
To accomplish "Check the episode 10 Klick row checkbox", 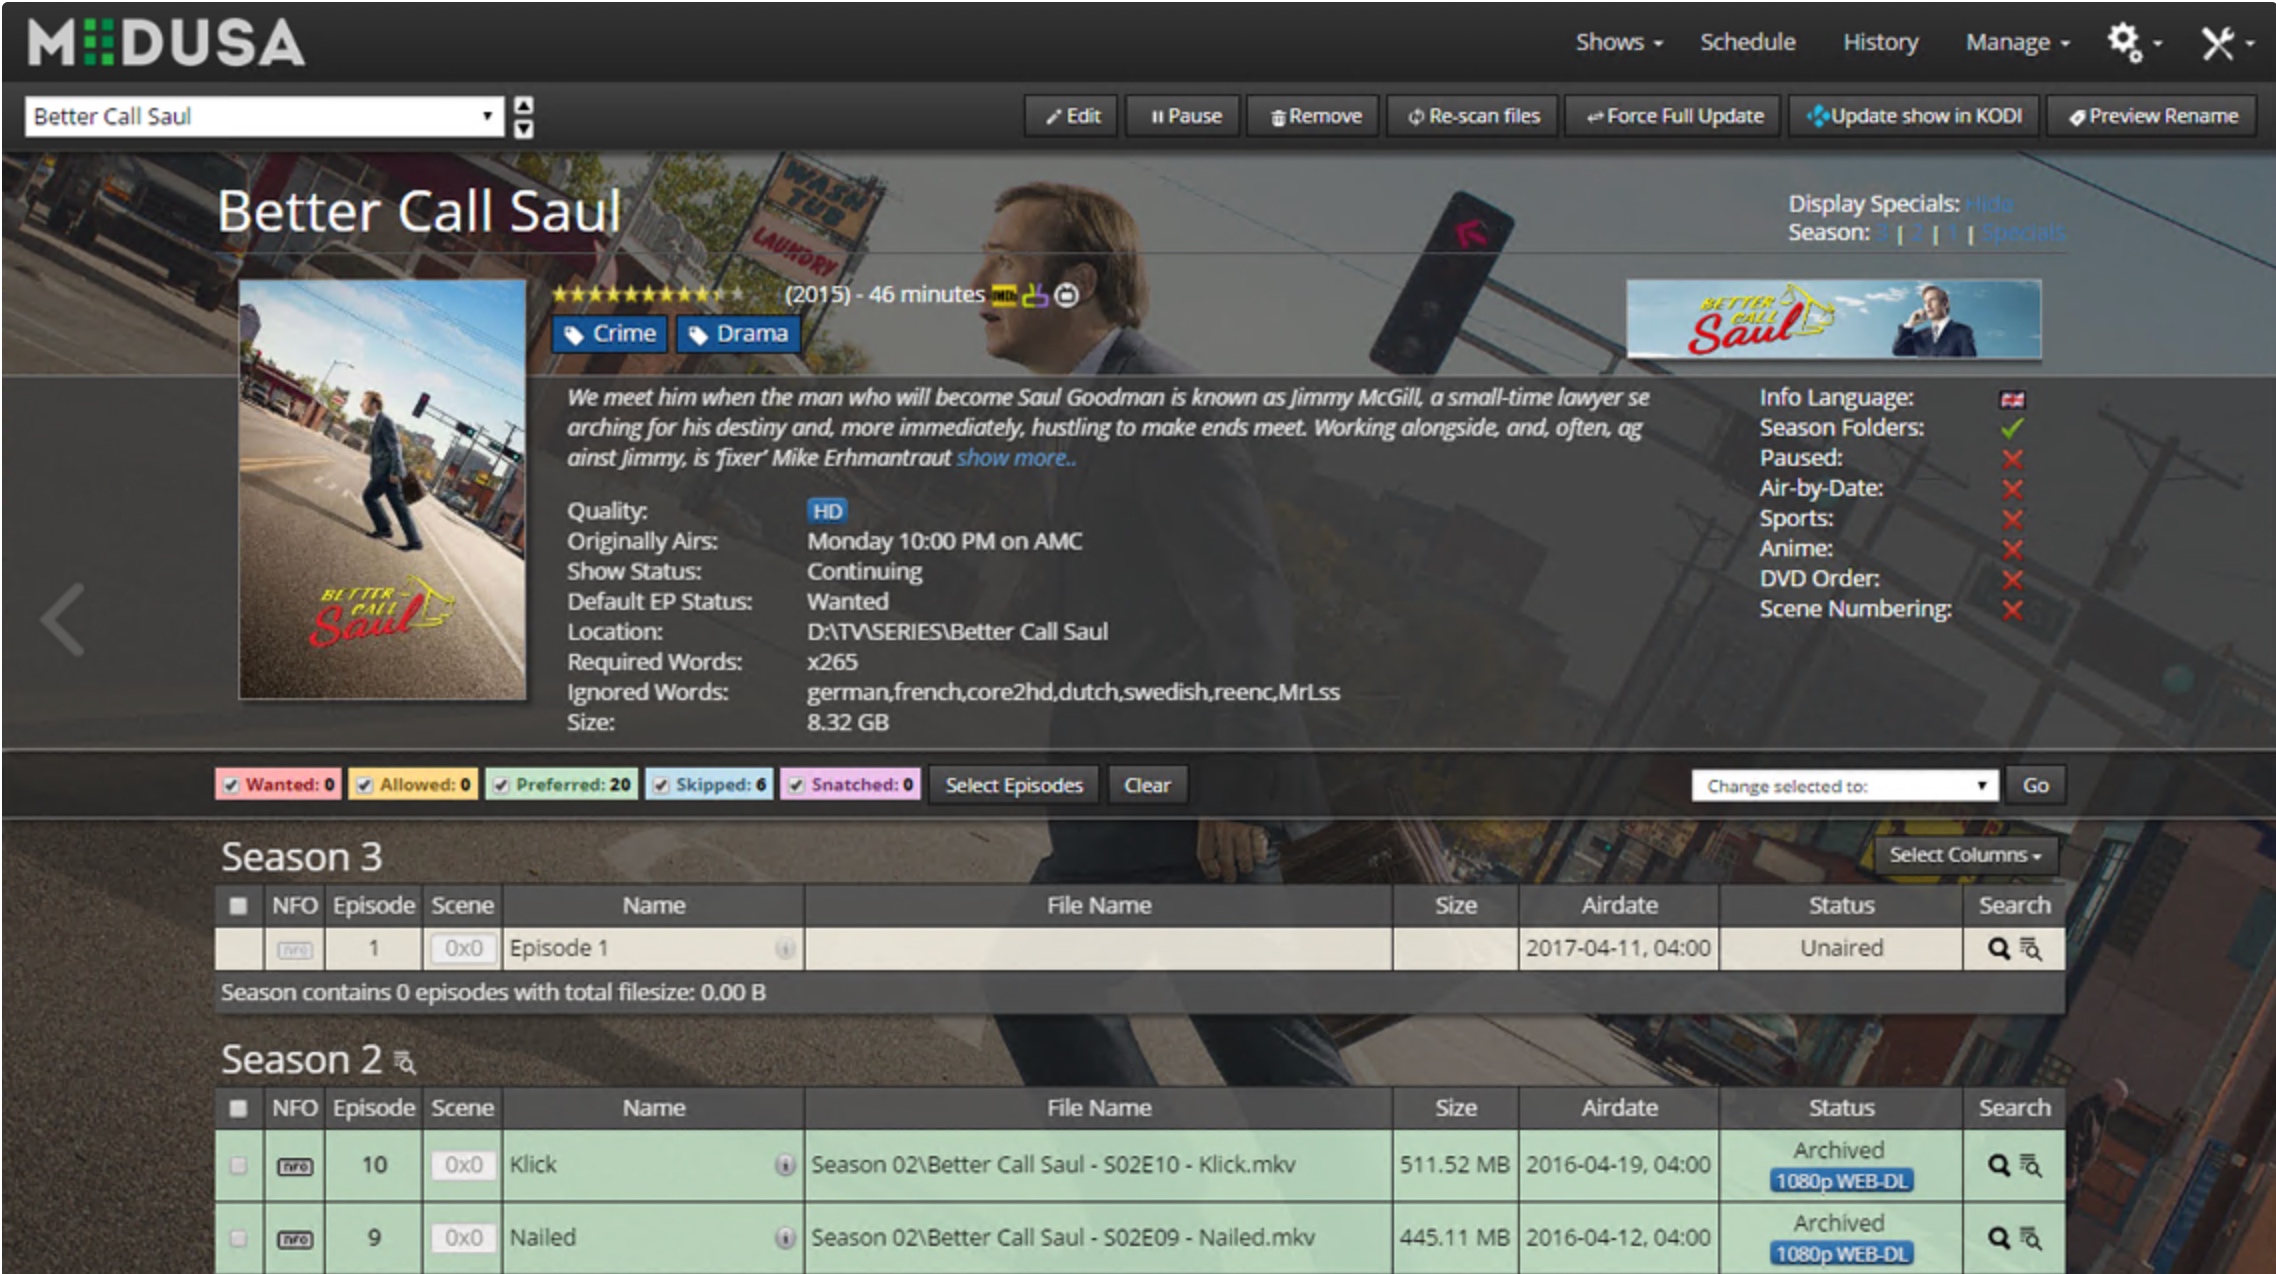I will pyautogui.click(x=238, y=1165).
